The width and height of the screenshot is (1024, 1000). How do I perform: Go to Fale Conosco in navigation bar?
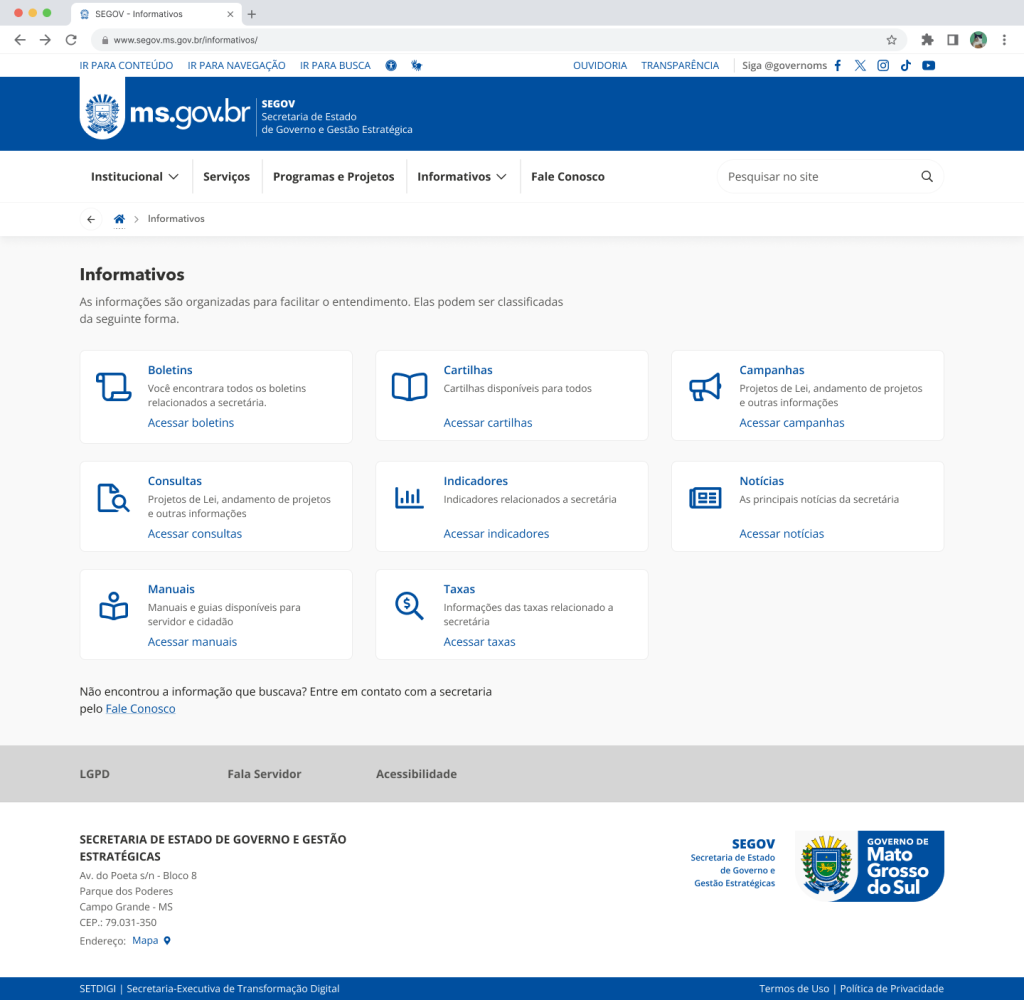(x=567, y=177)
